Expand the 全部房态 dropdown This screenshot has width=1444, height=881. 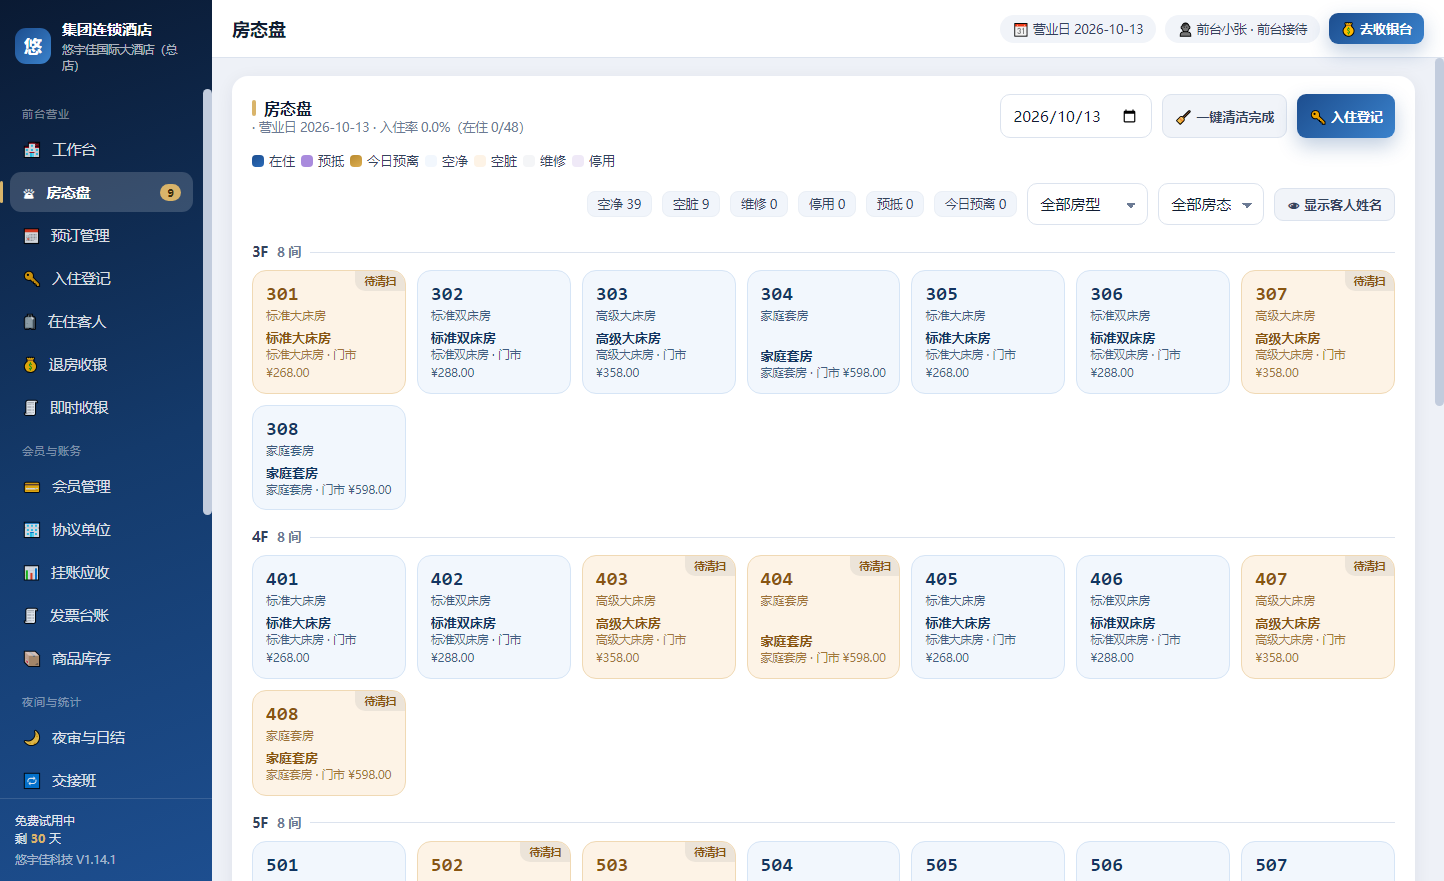click(x=1211, y=204)
